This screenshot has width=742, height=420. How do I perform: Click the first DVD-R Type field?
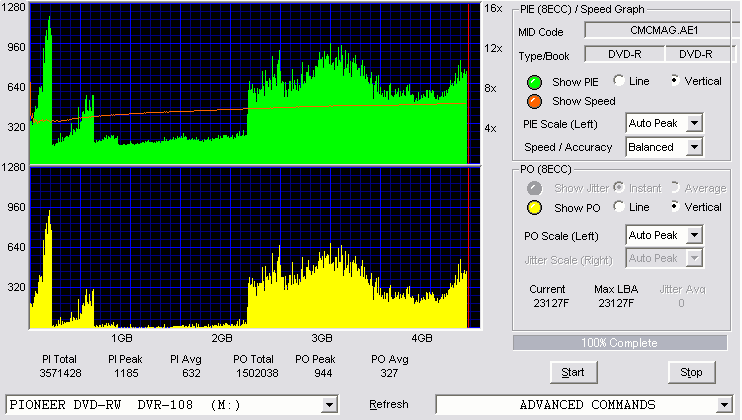pyautogui.click(x=625, y=54)
